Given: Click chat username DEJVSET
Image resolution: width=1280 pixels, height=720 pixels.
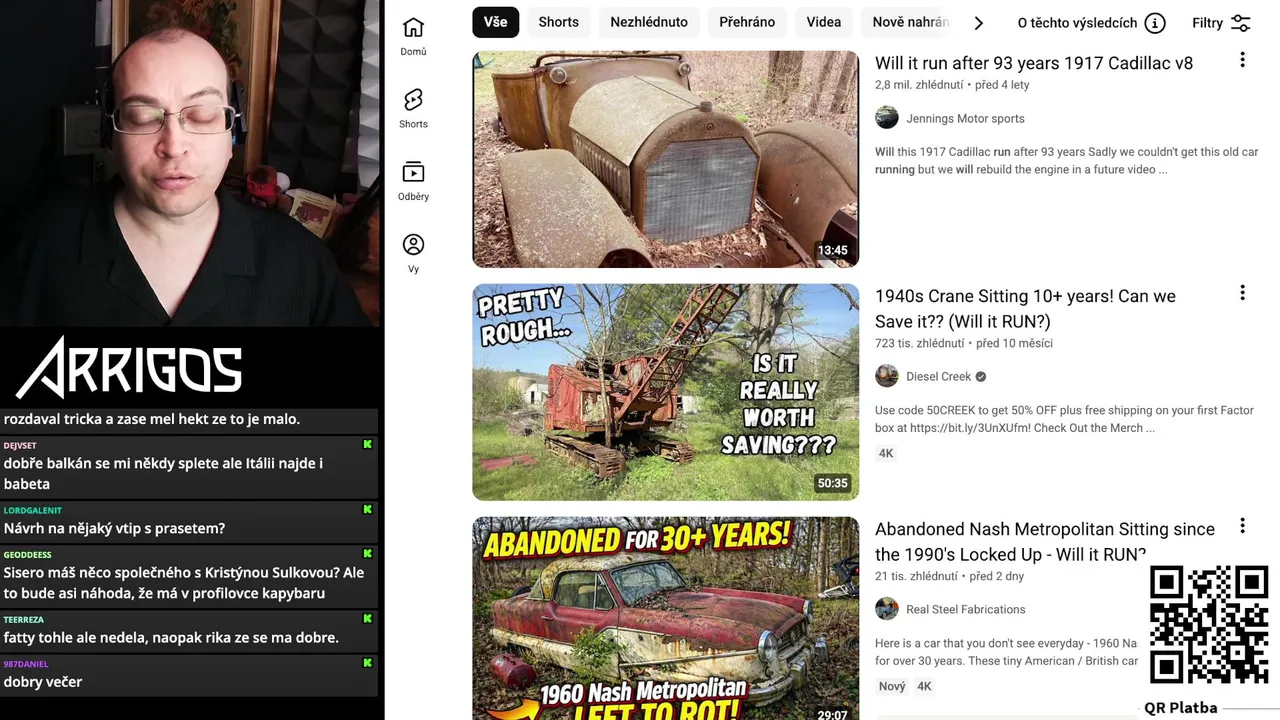Looking at the screenshot, I should pos(20,445).
